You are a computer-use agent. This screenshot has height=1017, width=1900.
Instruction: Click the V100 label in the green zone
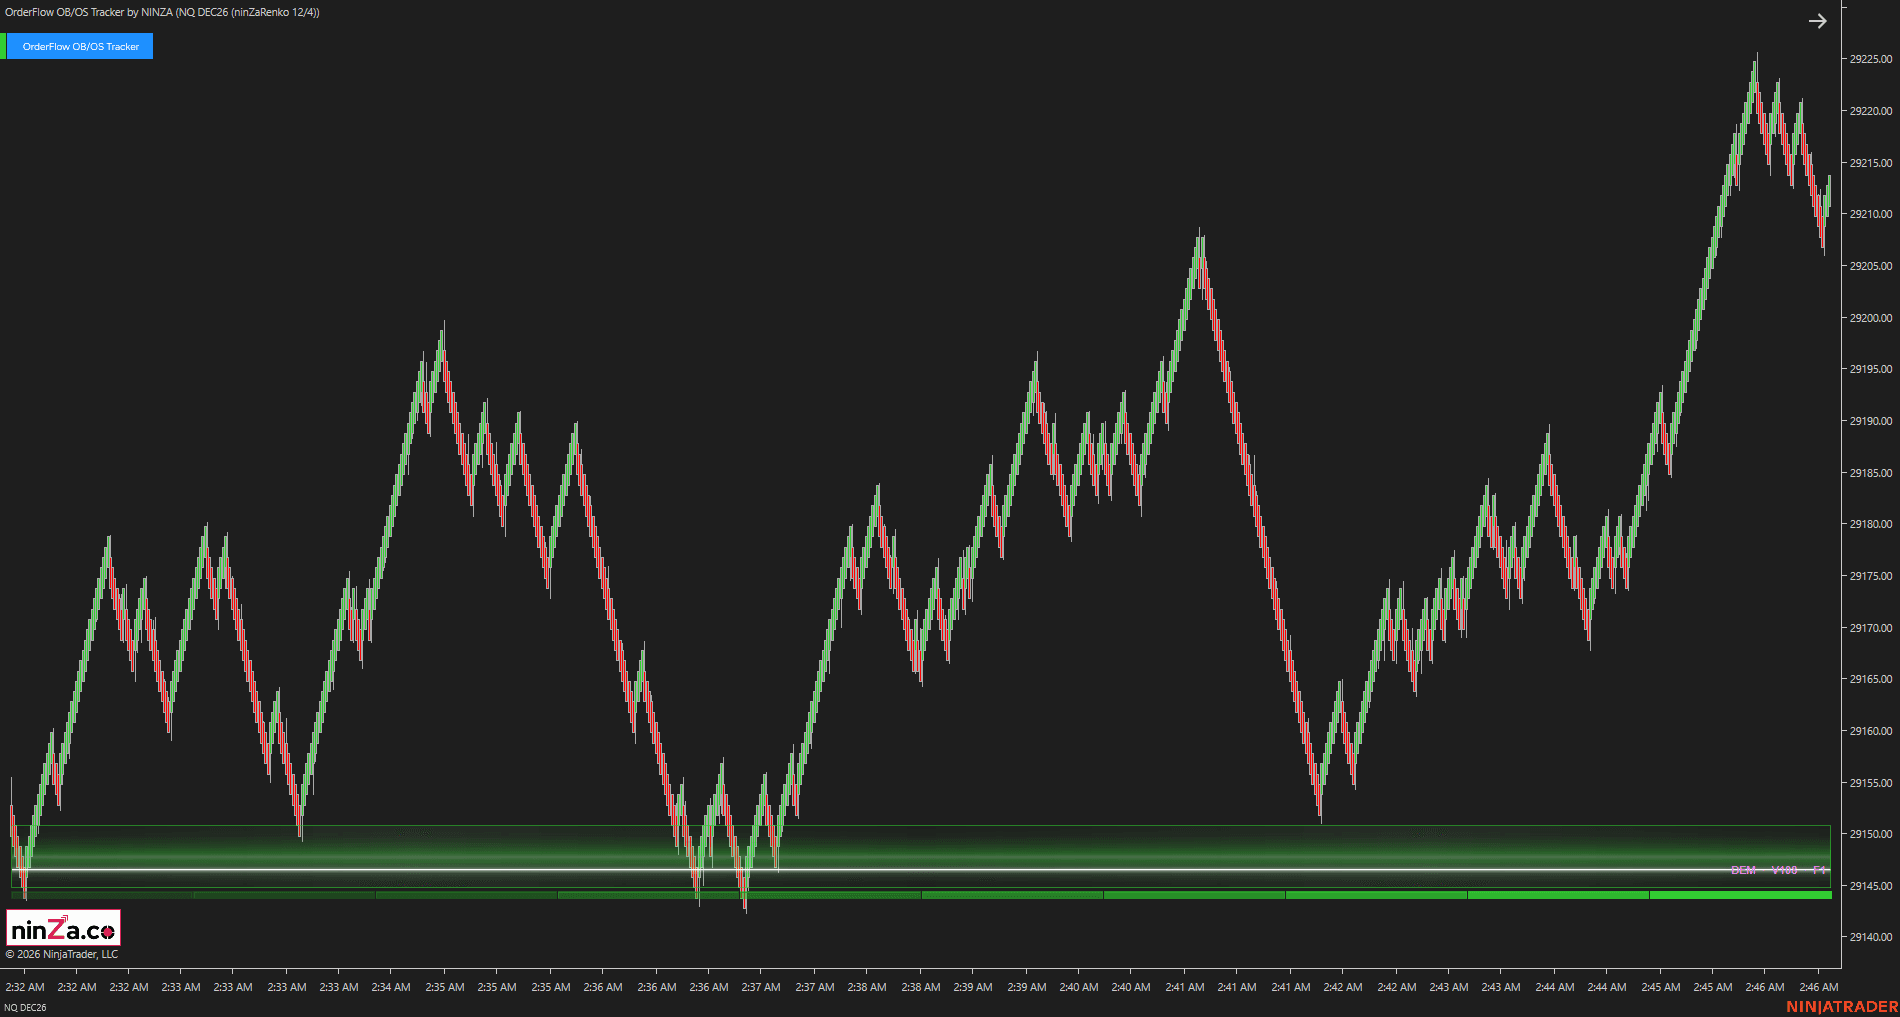[x=1785, y=870]
